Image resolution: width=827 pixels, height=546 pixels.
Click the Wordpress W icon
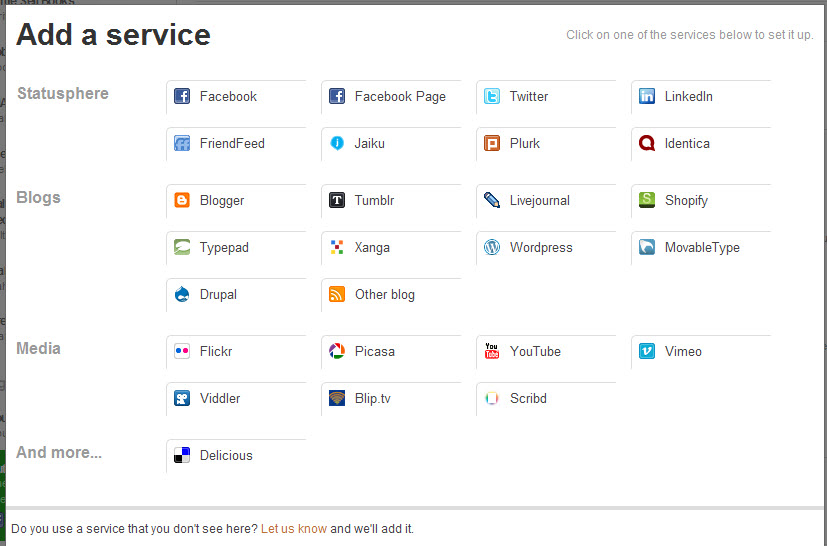[x=492, y=247]
